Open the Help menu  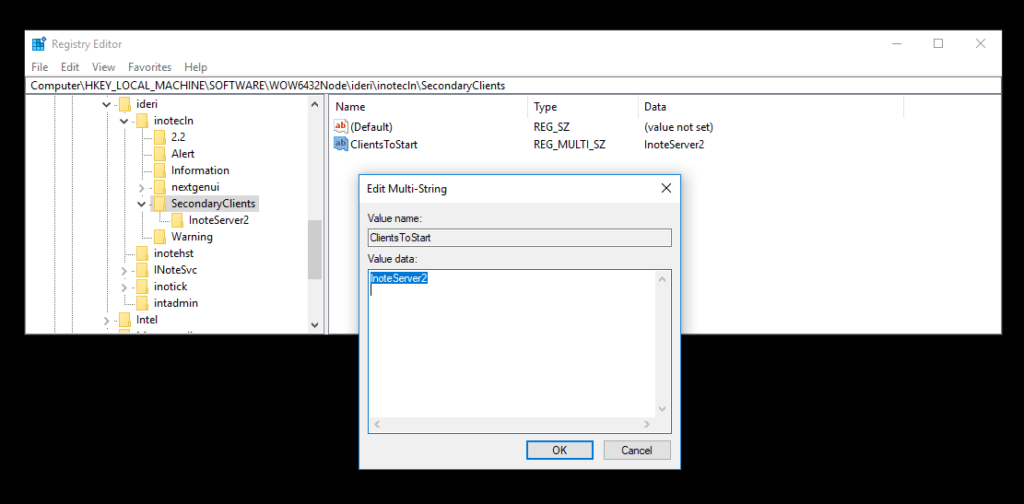click(x=195, y=67)
